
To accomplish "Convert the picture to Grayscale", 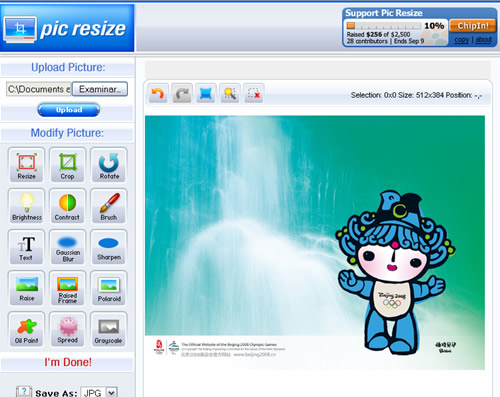I will [109, 329].
